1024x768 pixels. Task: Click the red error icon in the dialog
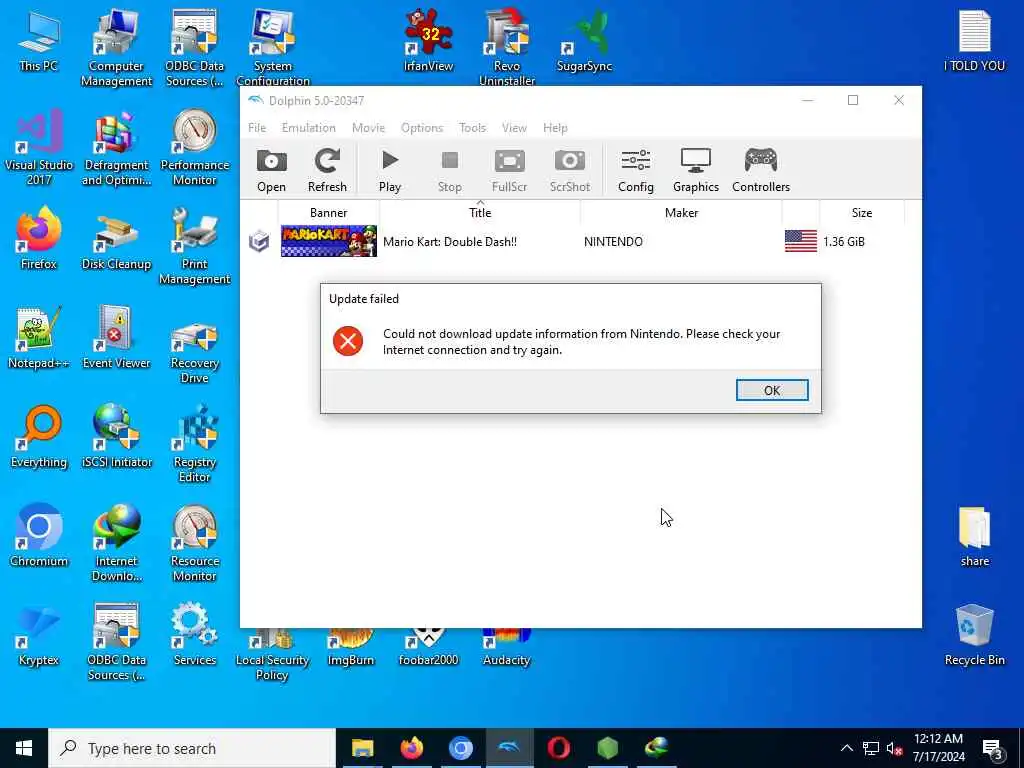click(x=348, y=341)
